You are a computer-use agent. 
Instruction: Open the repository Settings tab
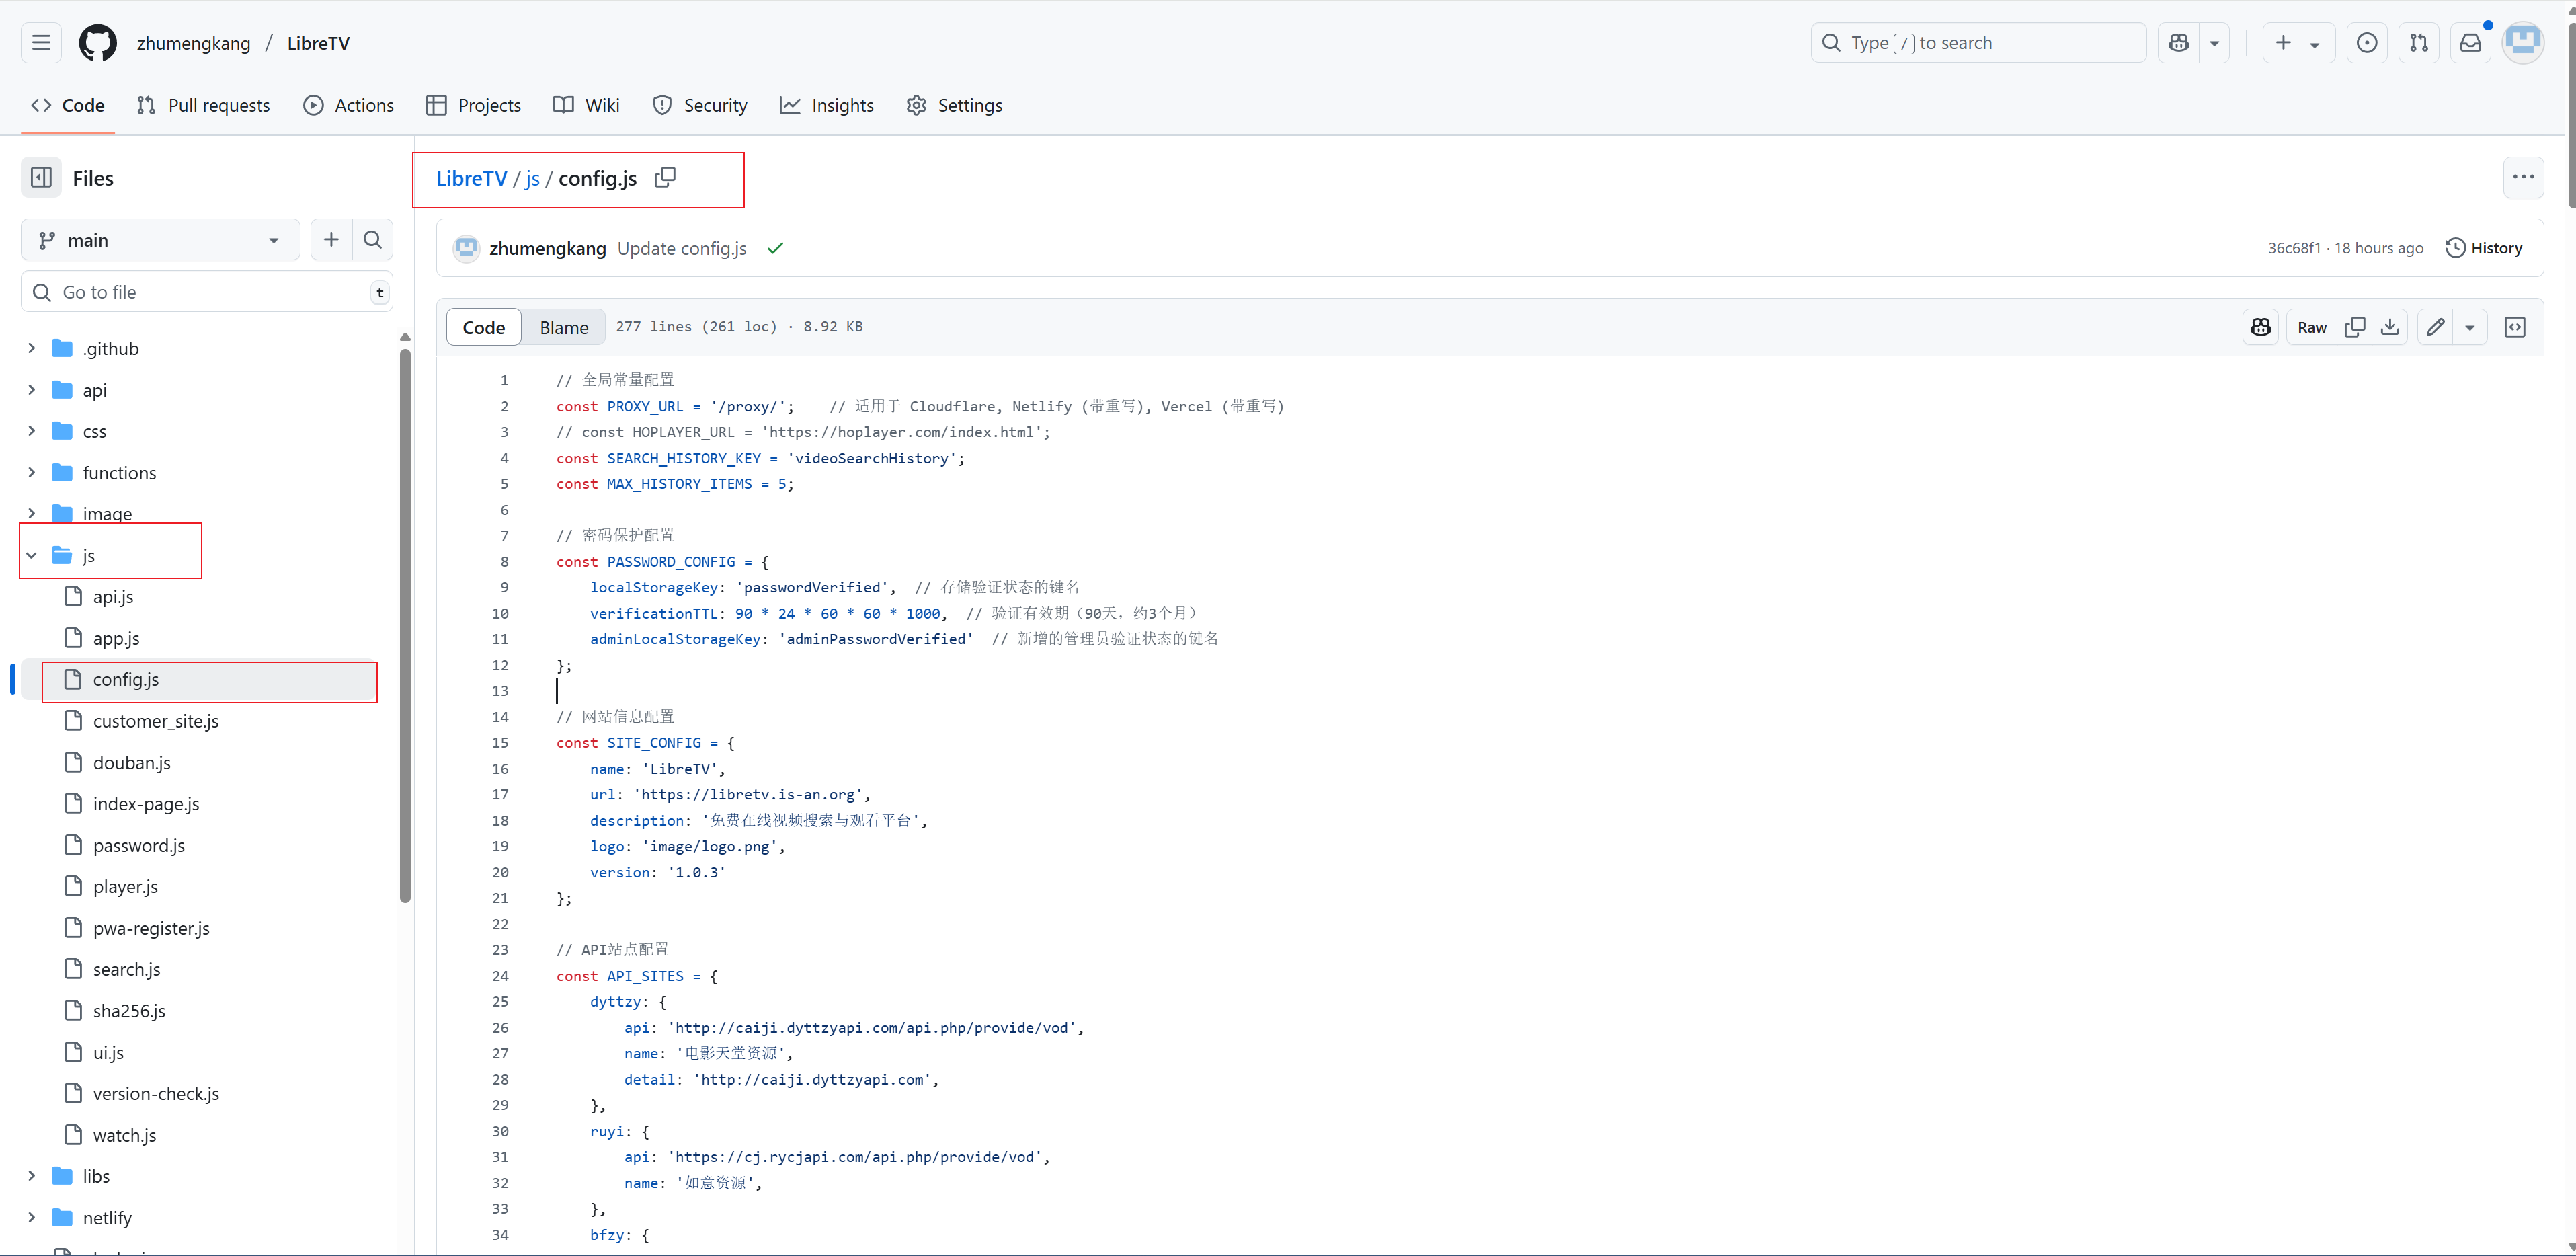coord(954,105)
